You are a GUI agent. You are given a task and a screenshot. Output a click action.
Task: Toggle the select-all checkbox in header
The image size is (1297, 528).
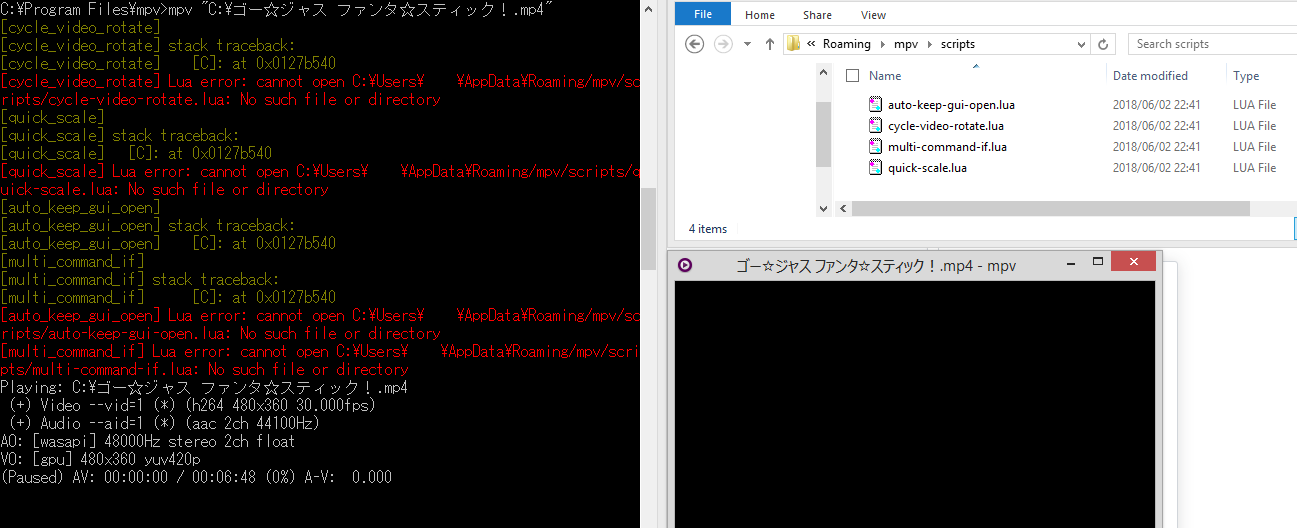(x=852, y=76)
